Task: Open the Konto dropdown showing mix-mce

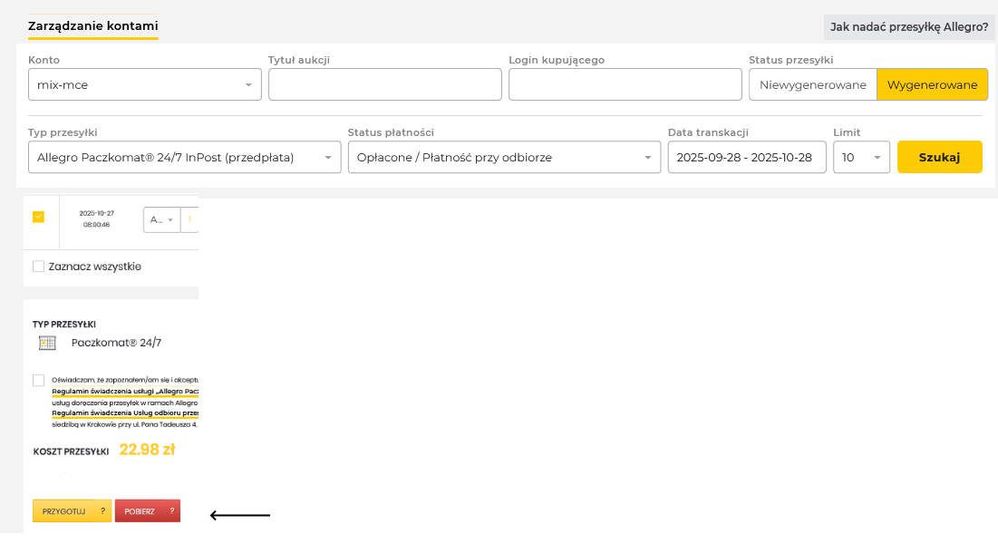Action: 145,85
